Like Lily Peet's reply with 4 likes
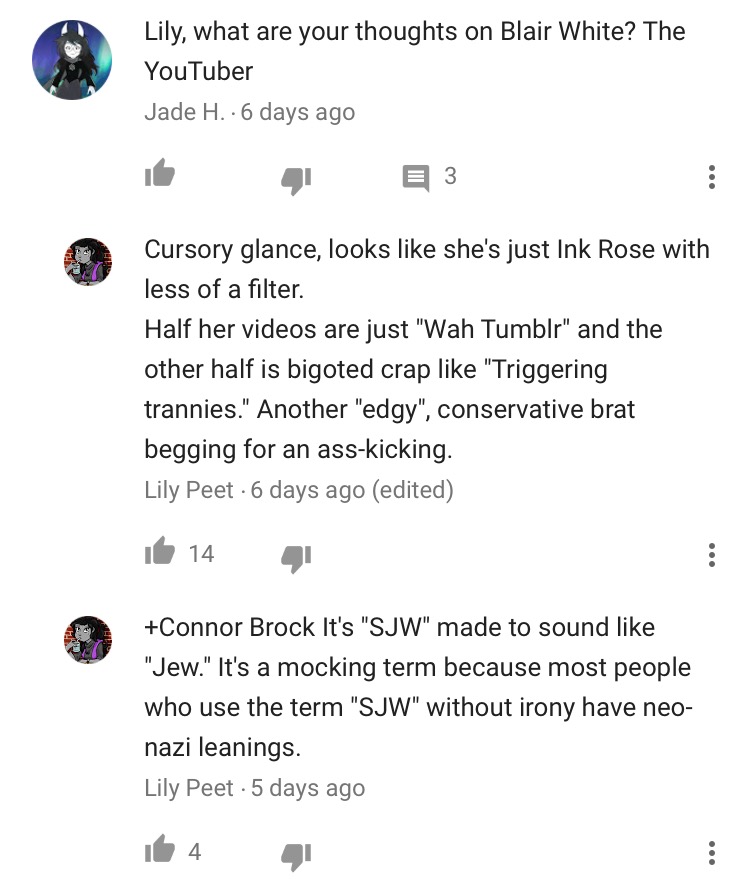This screenshot has width=750, height=896. click(159, 849)
